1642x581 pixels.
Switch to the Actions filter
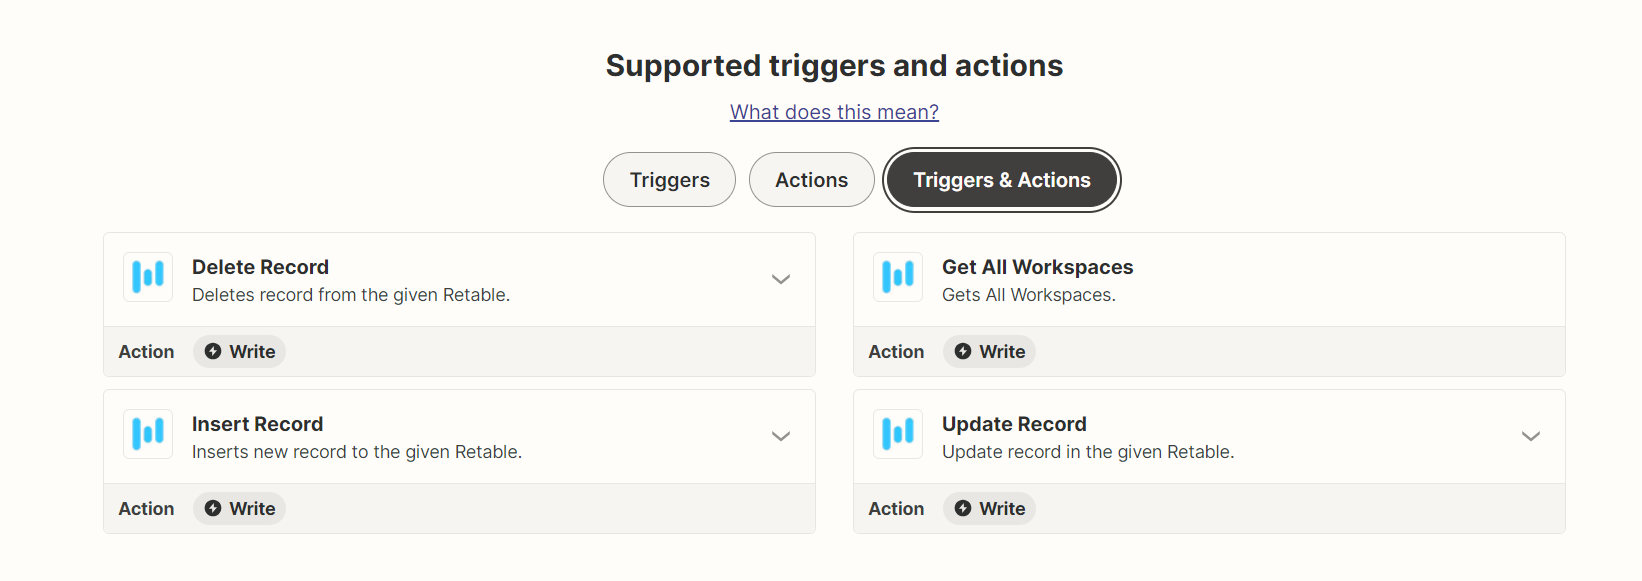click(811, 179)
